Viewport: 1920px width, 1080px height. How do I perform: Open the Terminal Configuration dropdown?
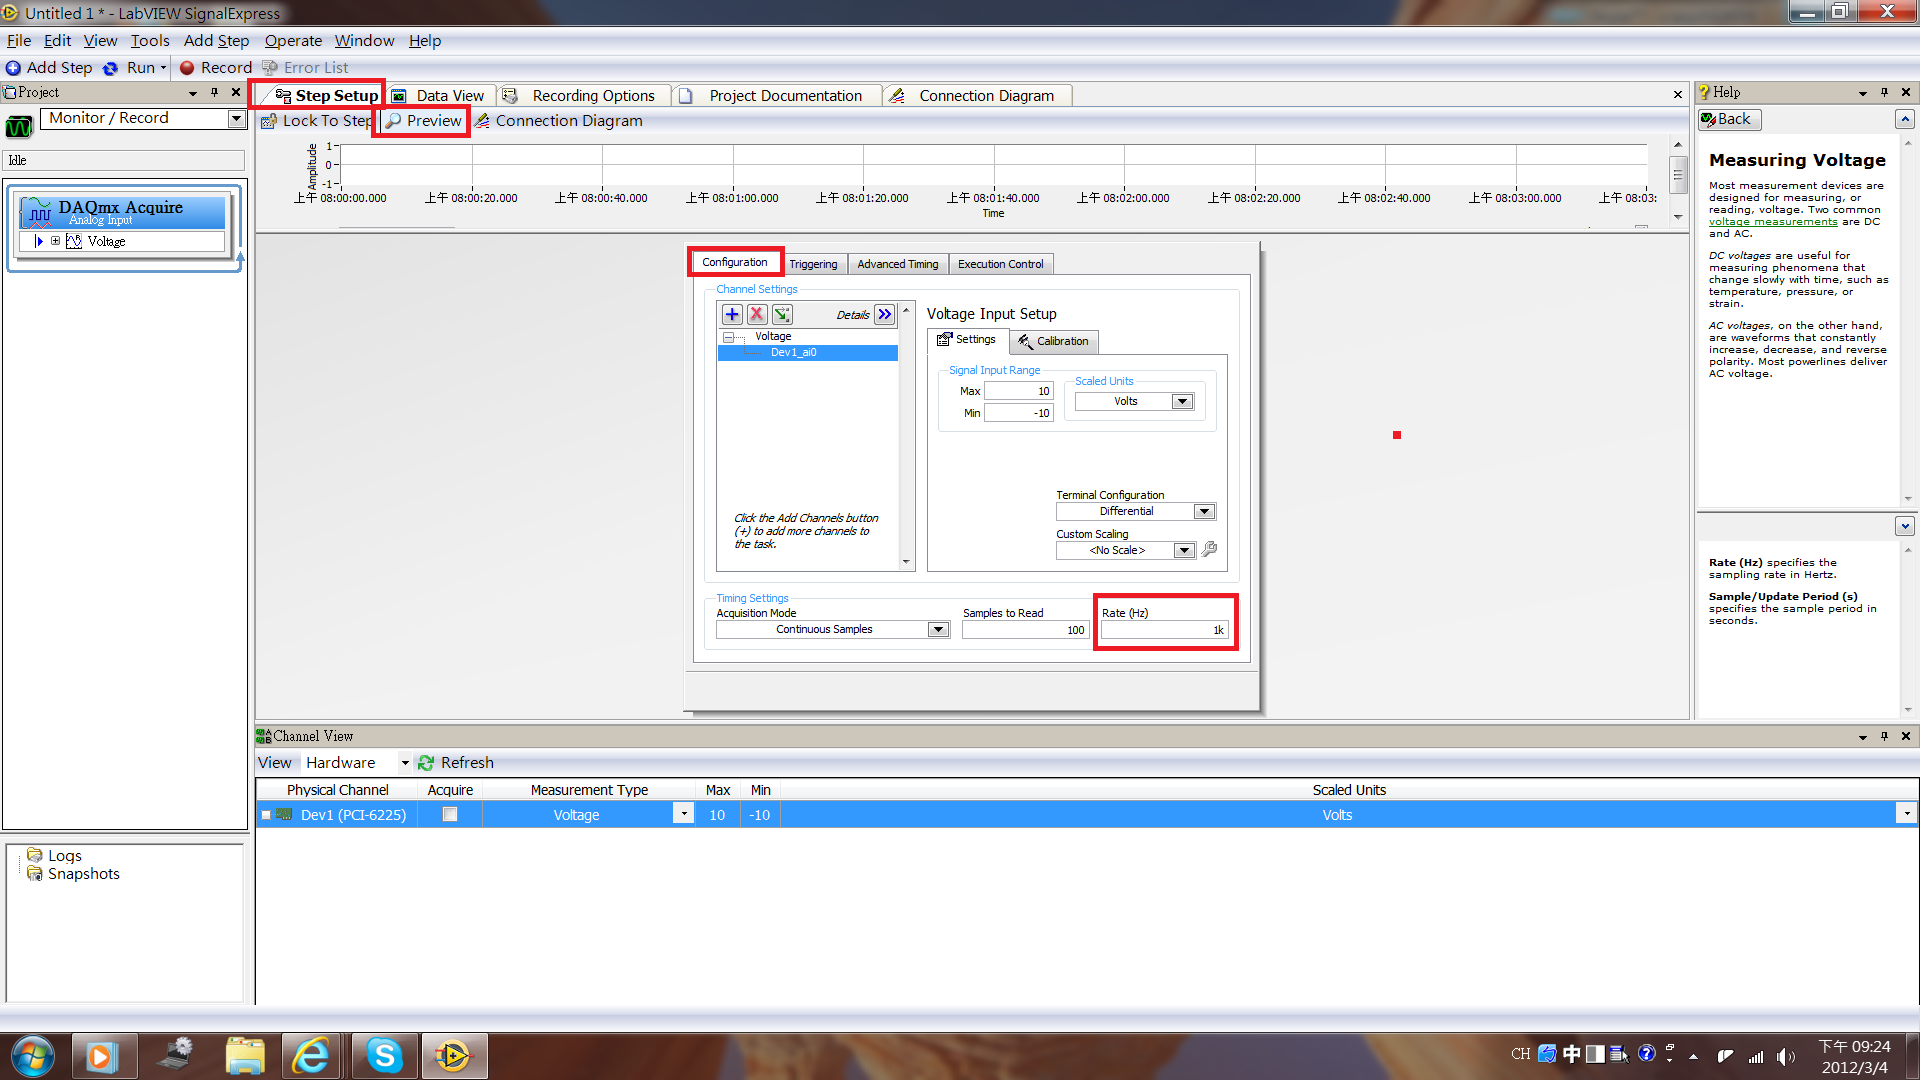[x=1204, y=512]
